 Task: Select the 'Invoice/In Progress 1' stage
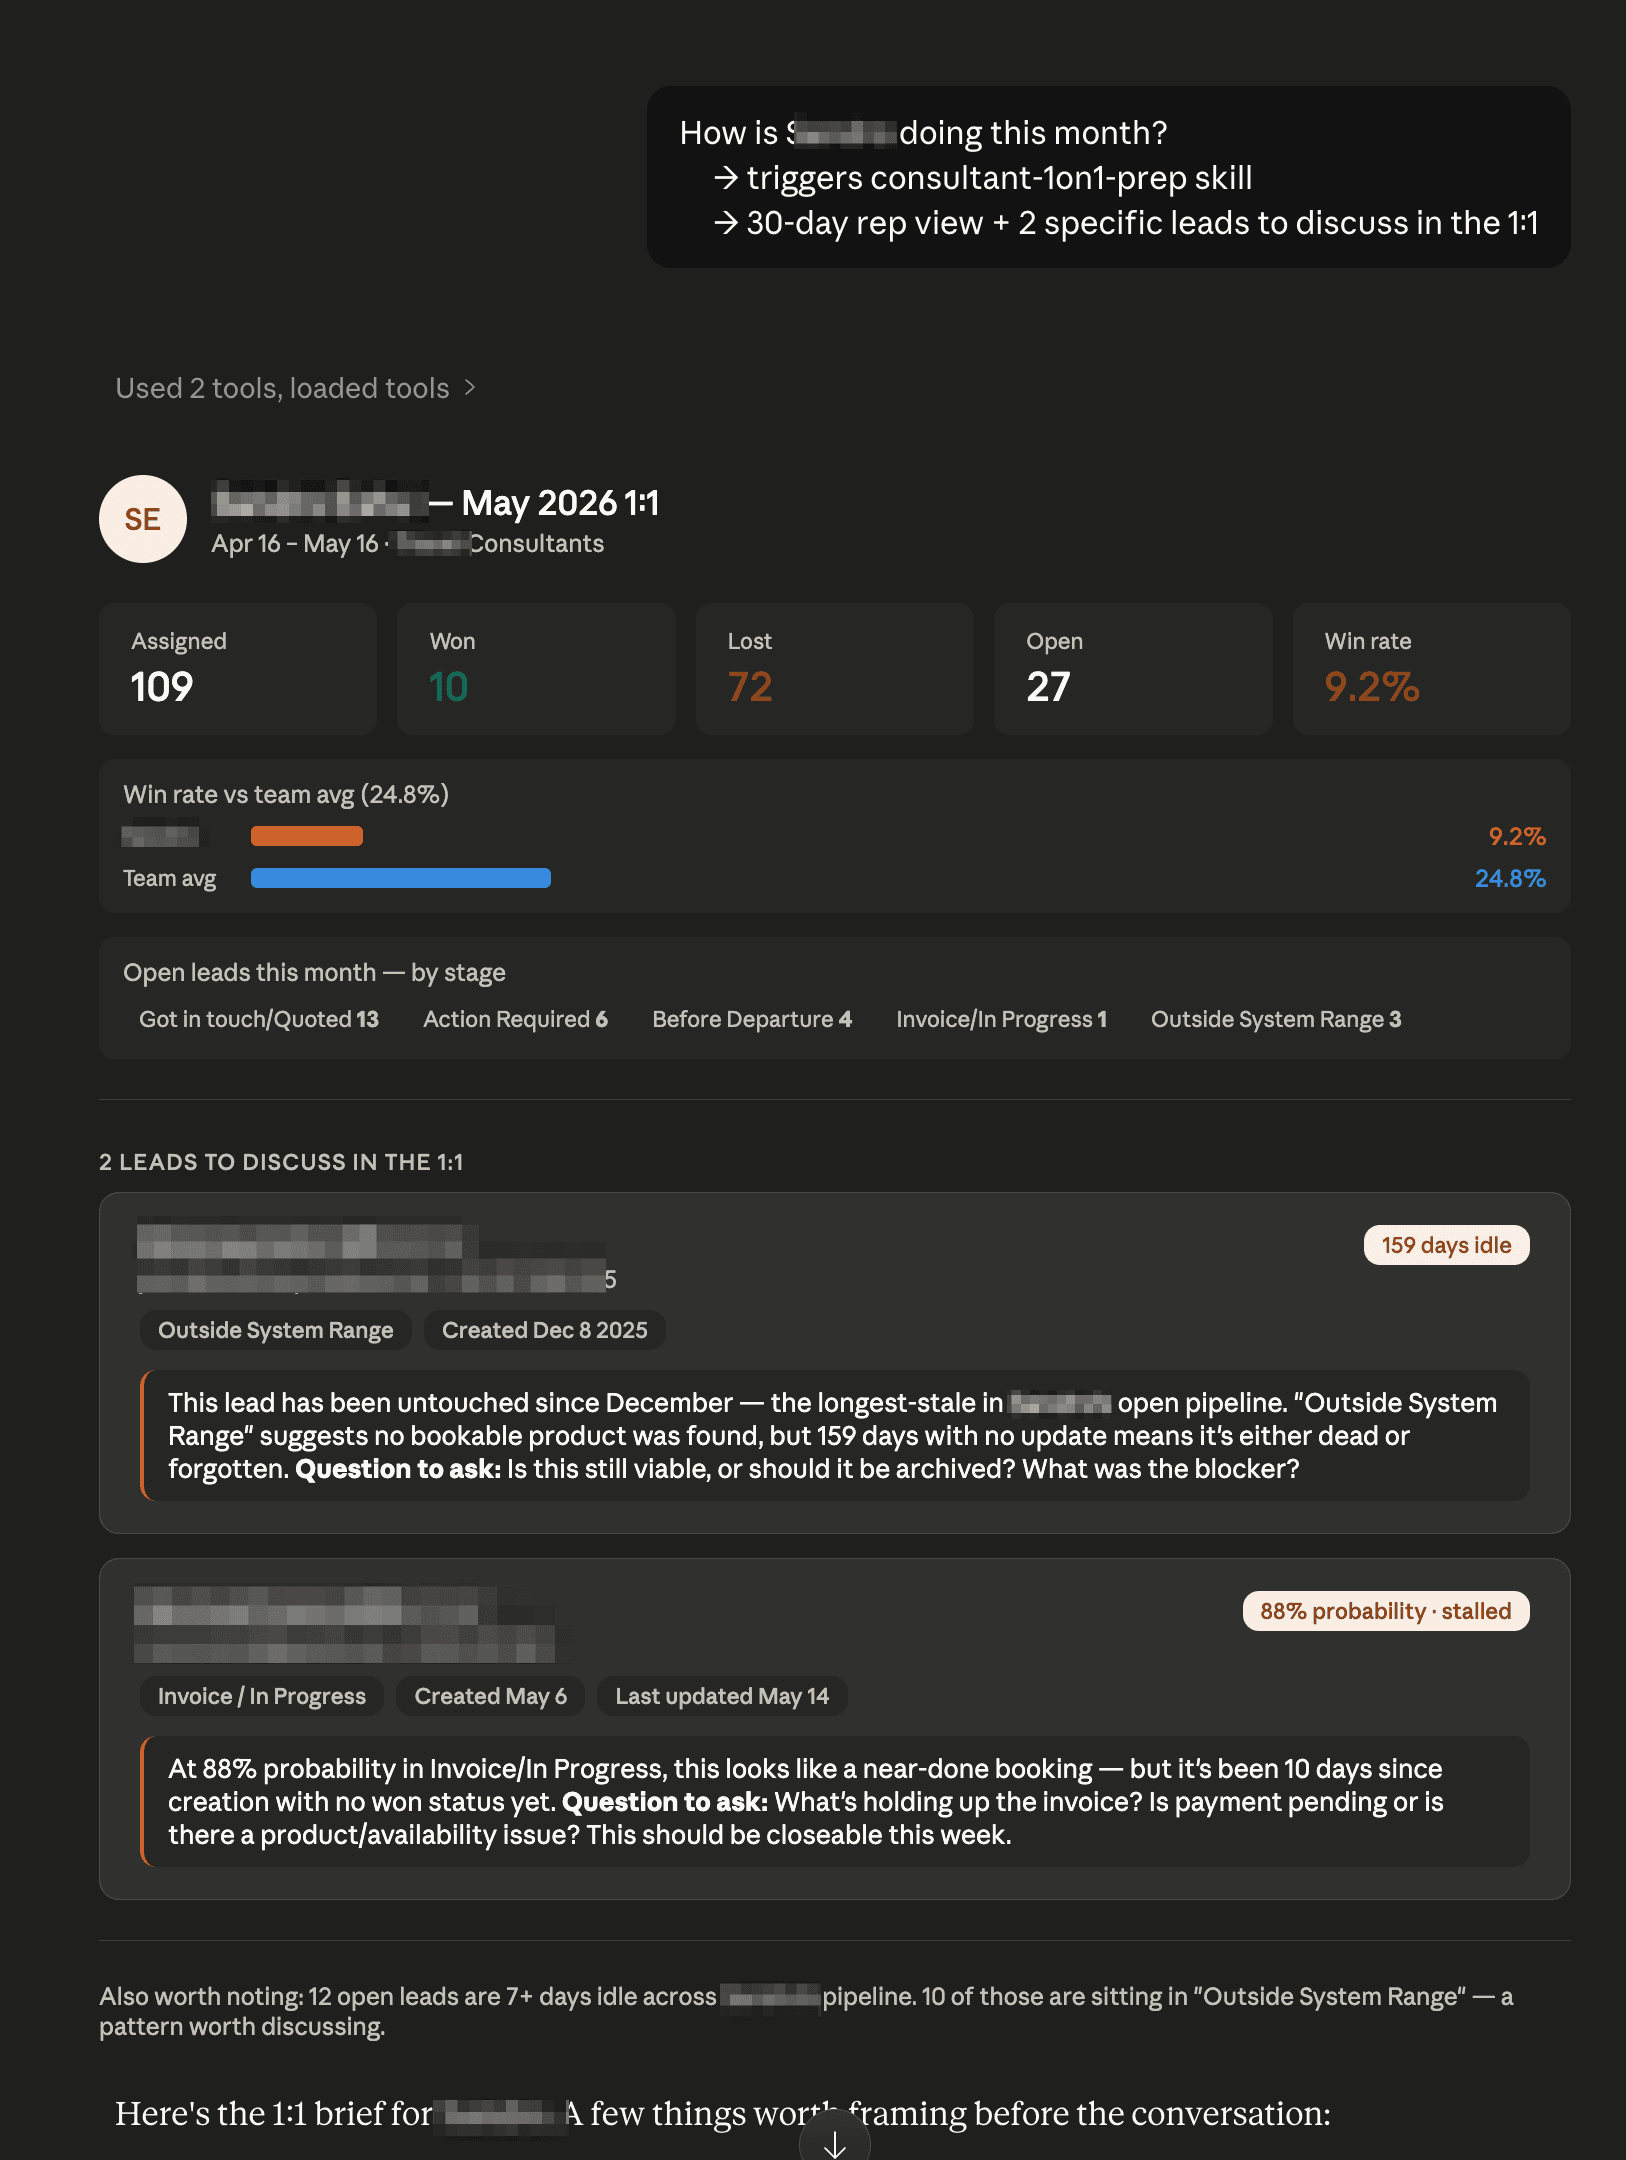[x=1001, y=1019]
